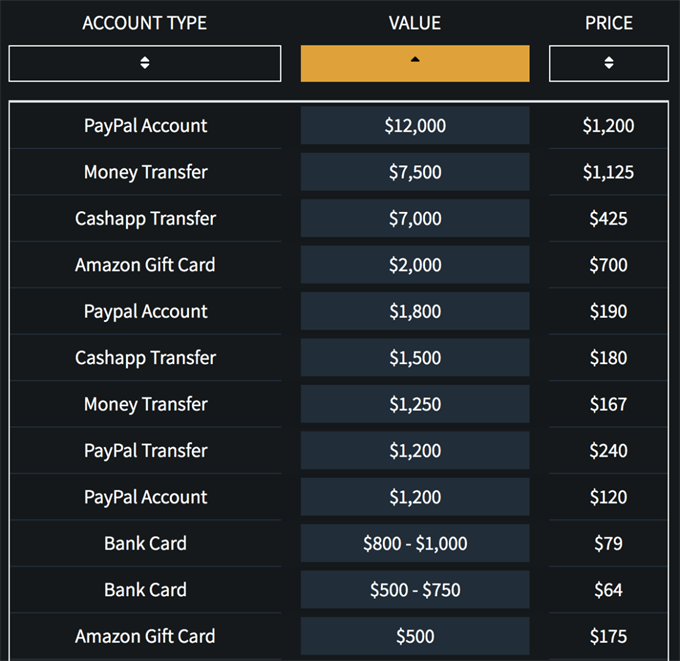Screen dimensions: 680x661
Task: Select the $7,500 Money Transfer value cell
Action: coord(415,172)
